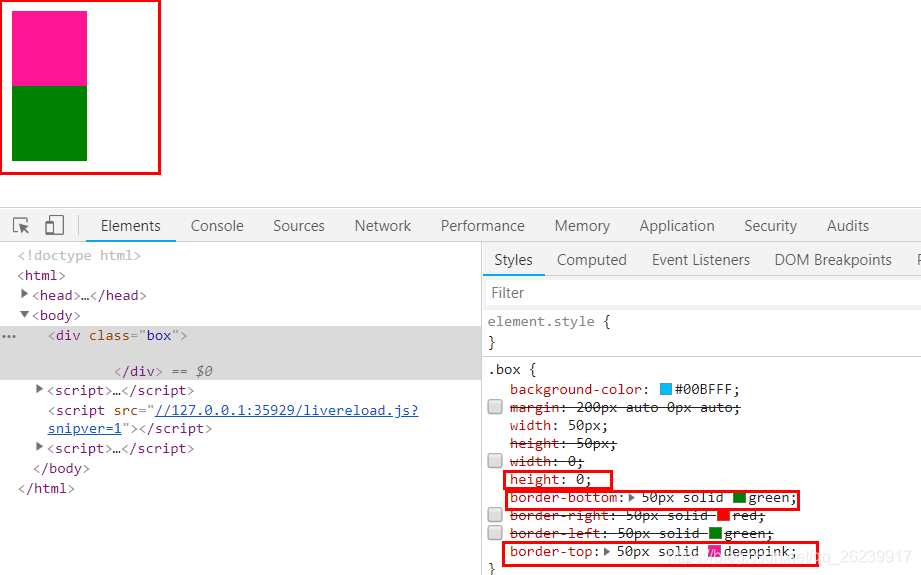Open the Console tab
The image size is (921, 575).
coord(217,226)
